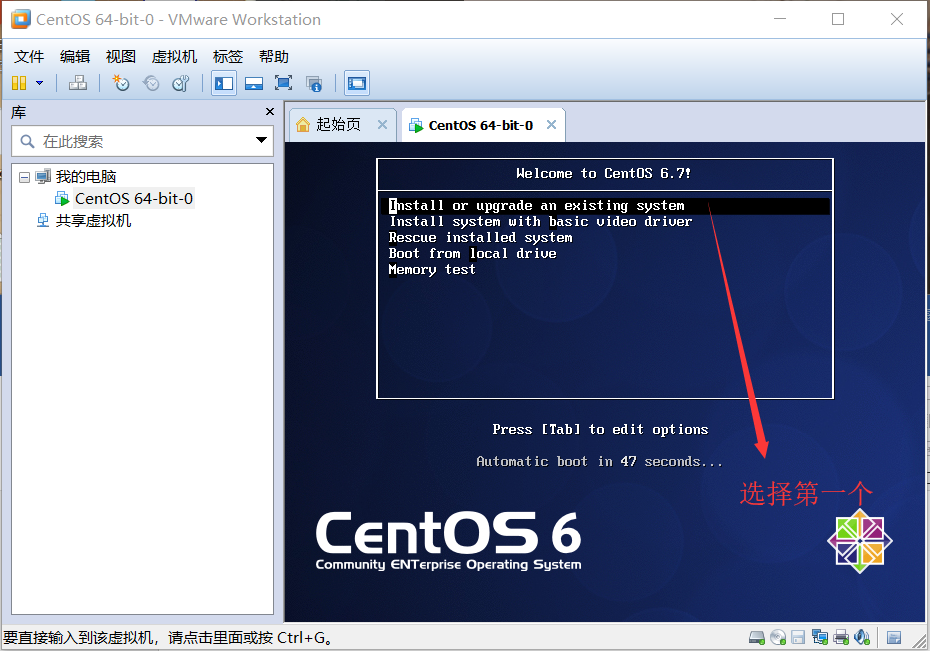The height and width of the screenshot is (651, 930).
Task: Select CentOS 64-bit-0 in the library tree
Action: click(133, 199)
